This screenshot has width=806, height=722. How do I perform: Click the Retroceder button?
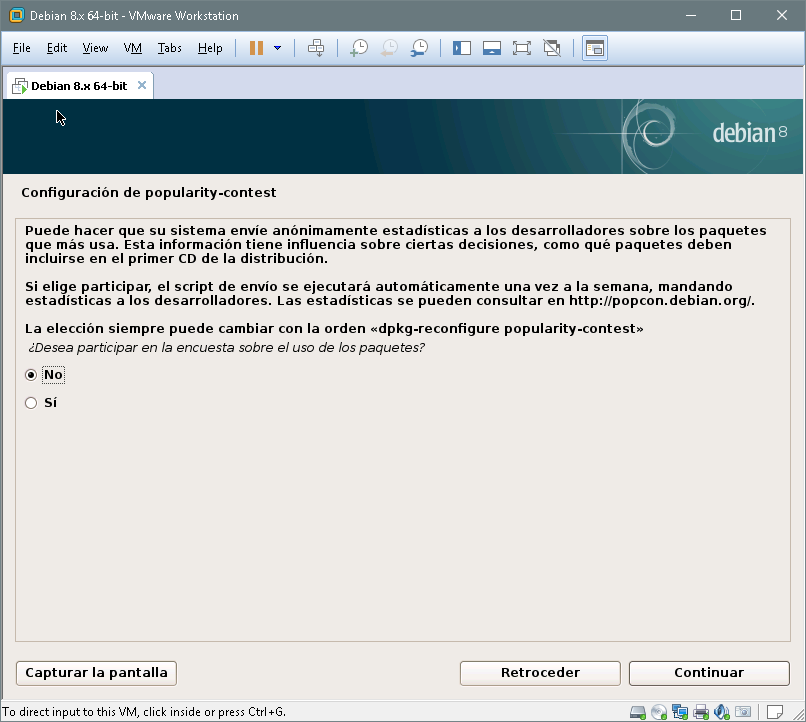[x=540, y=673]
